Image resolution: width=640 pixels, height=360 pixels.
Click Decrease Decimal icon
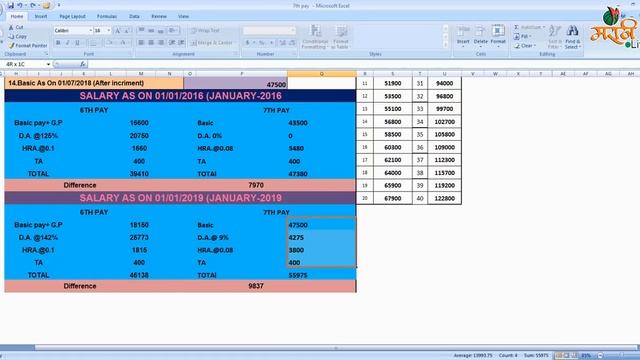(x=292, y=42)
